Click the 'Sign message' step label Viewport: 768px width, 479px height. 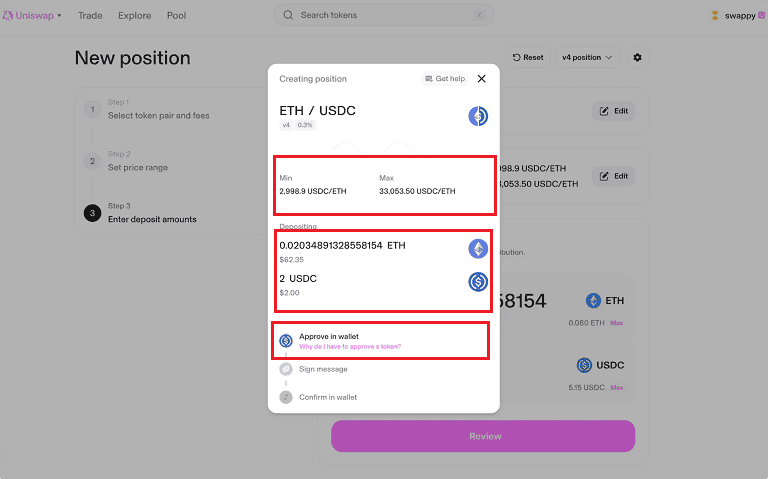323,369
